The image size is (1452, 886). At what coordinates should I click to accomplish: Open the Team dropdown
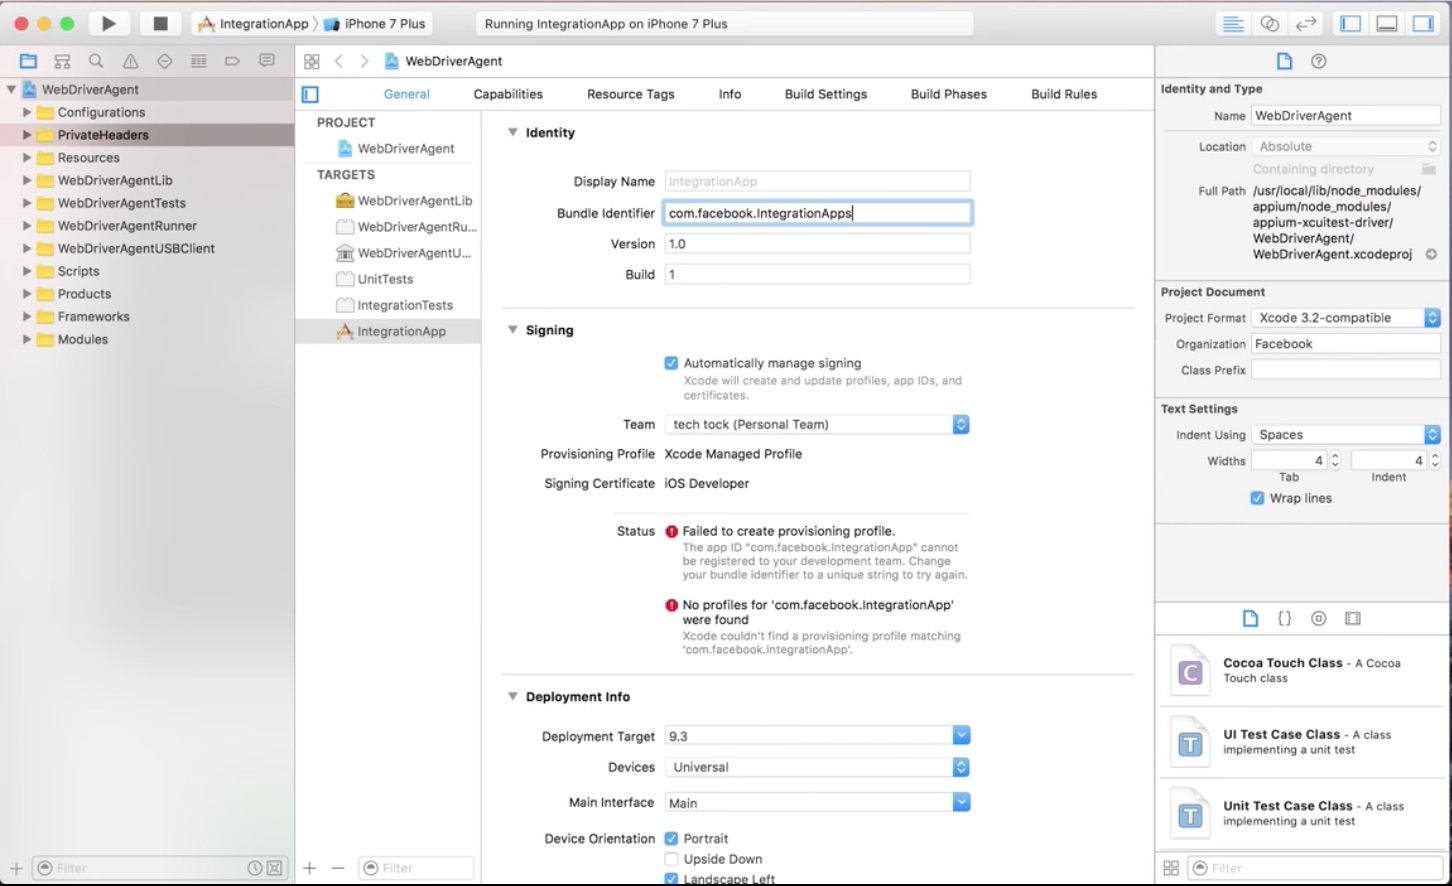[817, 424]
